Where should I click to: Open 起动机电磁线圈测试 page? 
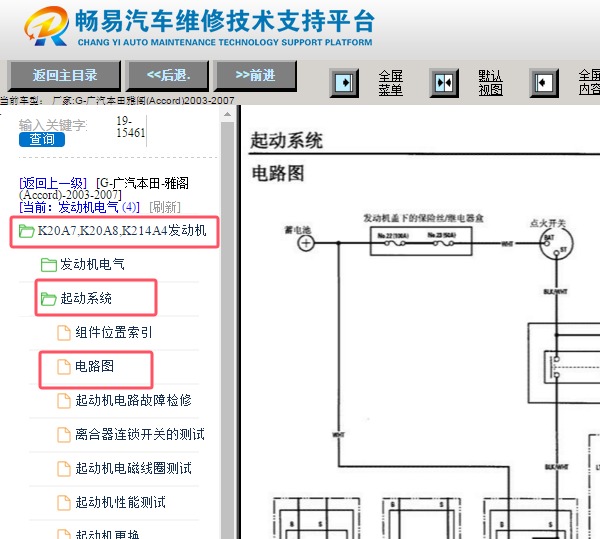click(133, 468)
